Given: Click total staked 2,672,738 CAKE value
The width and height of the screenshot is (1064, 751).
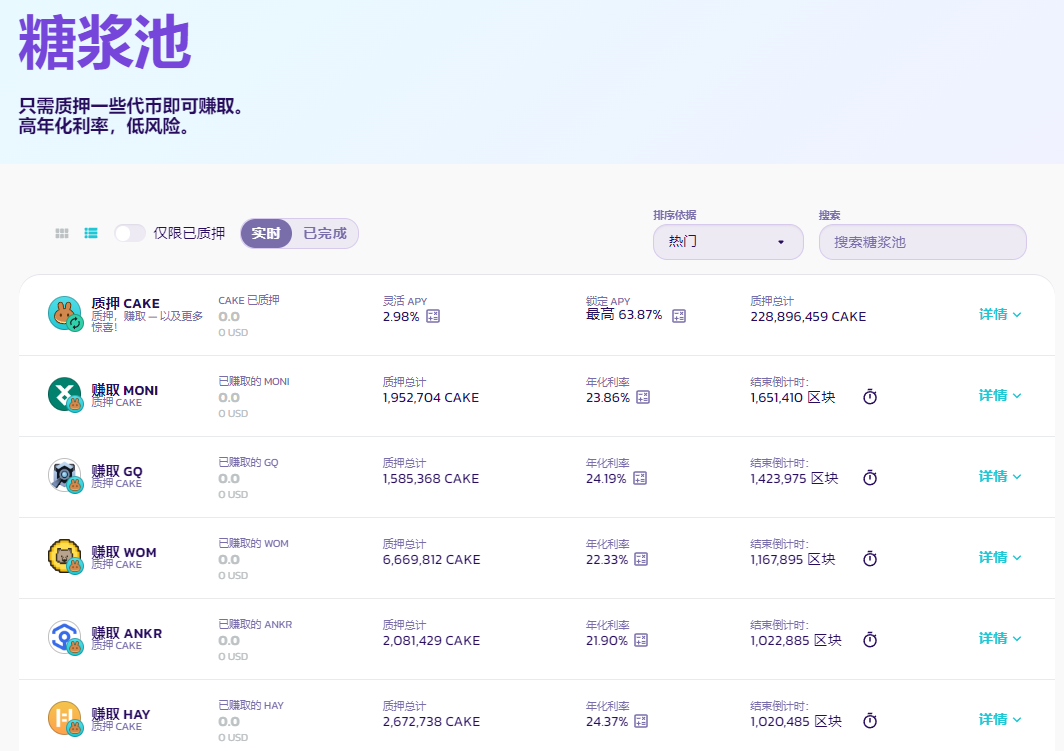Looking at the screenshot, I should coord(432,722).
